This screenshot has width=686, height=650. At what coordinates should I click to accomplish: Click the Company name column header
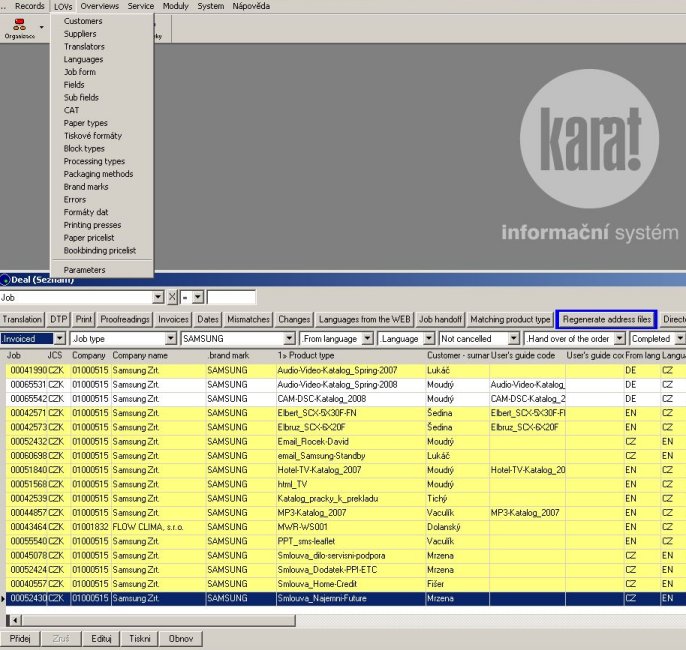[x=158, y=355]
